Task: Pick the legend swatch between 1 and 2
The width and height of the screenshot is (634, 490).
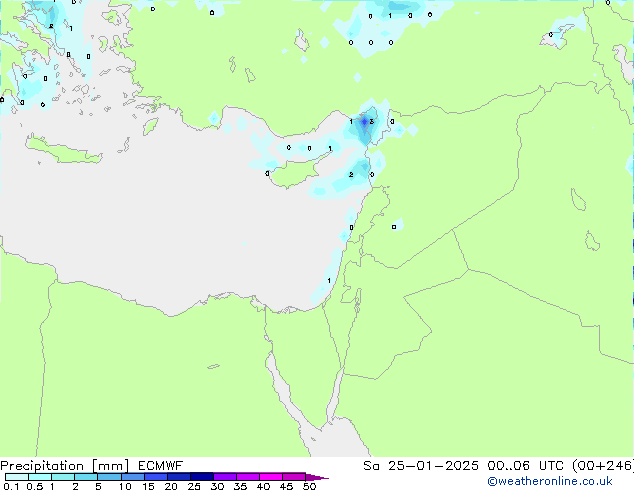Action: coord(63,477)
